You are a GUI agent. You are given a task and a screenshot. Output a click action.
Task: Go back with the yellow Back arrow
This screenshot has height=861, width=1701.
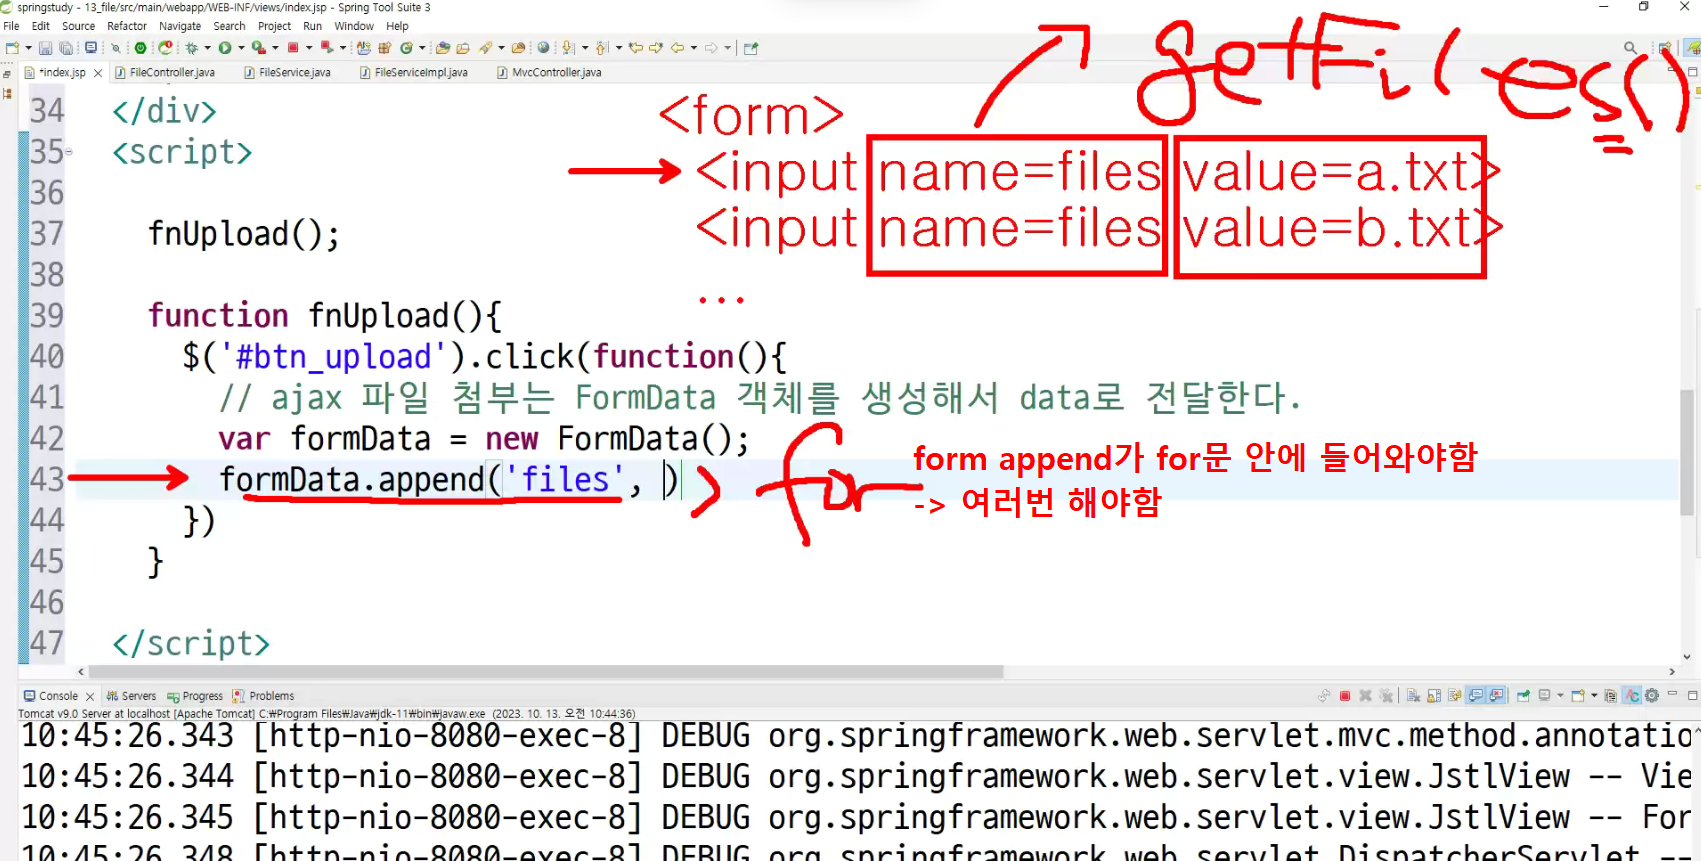pyautogui.click(x=677, y=48)
